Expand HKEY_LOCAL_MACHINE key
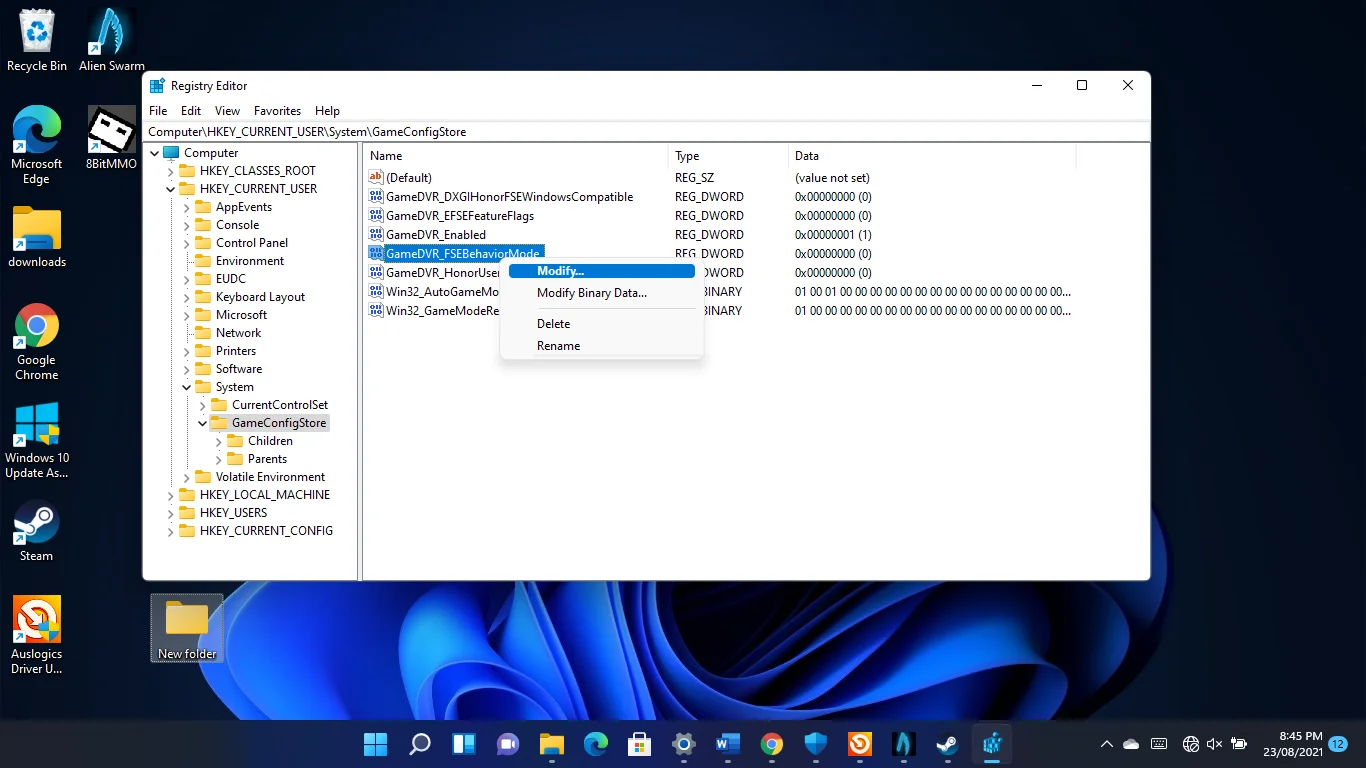This screenshot has height=768, width=1366. (170, 495)
